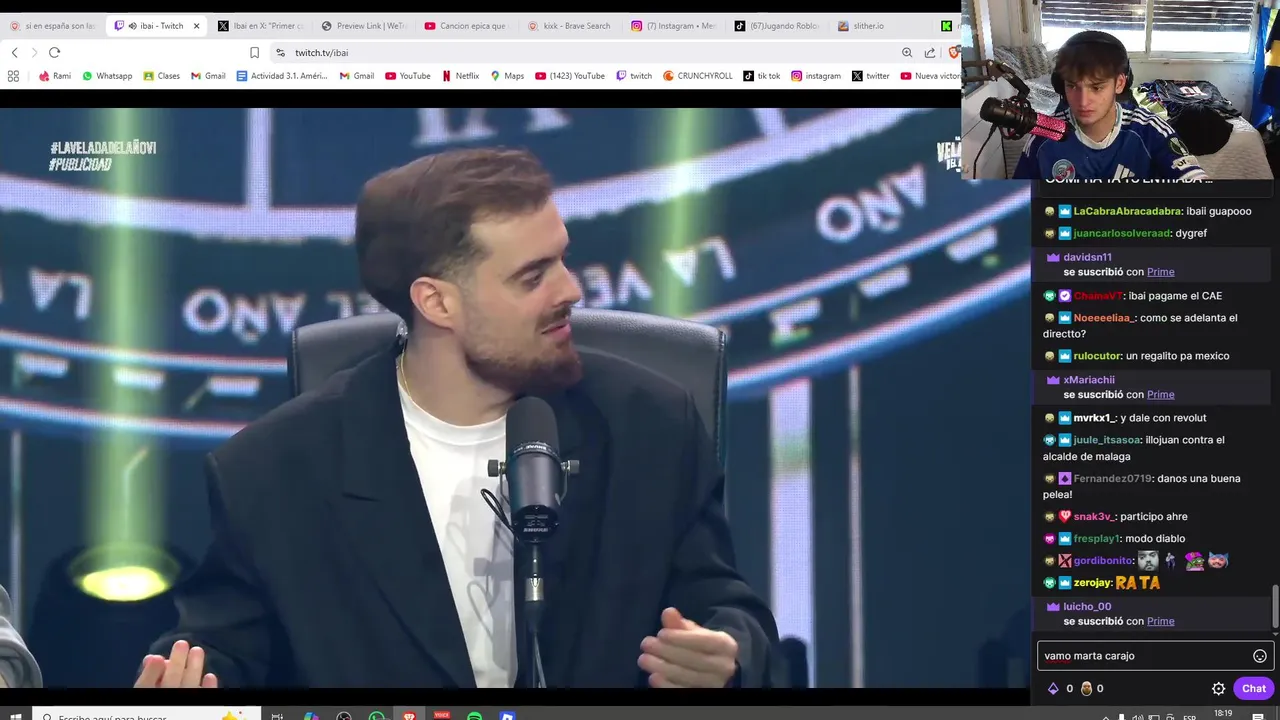Screen dimensions: 1280x720
Task: Open the Bits balance diamond icon
Action: click(x=1052, y=689)
